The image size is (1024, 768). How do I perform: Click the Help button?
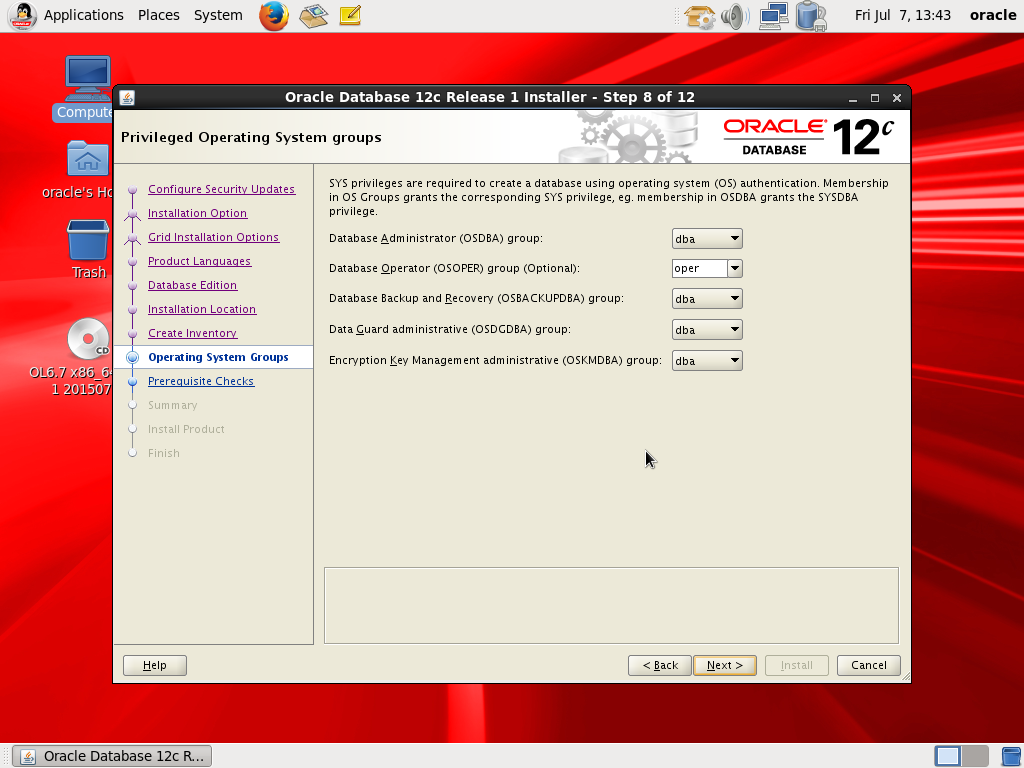click(x=155, y=665)
